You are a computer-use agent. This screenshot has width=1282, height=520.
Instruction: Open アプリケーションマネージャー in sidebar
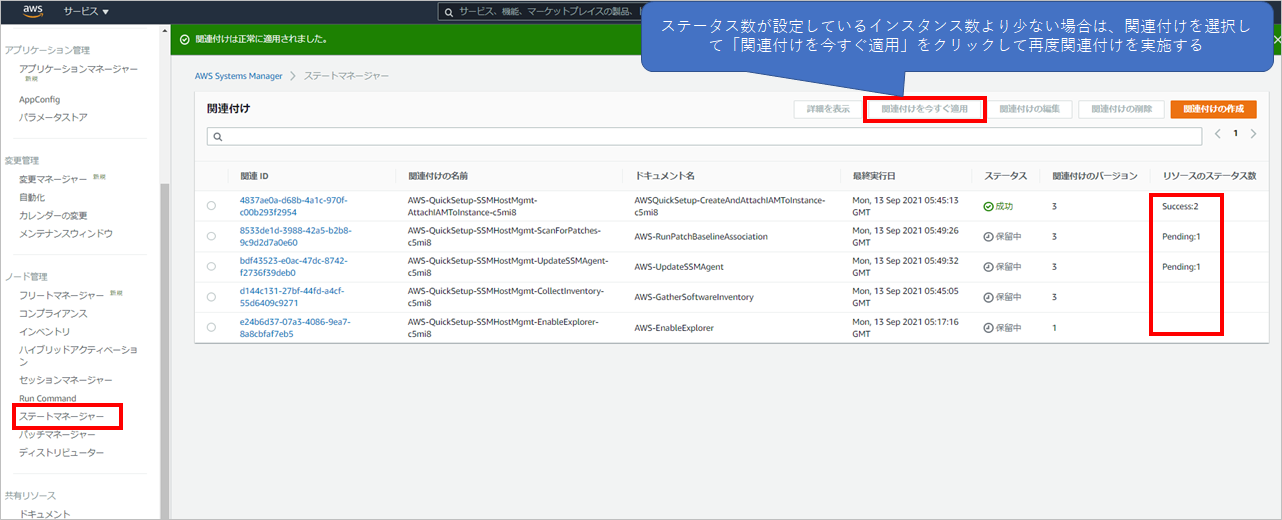[x=79, y=69]
